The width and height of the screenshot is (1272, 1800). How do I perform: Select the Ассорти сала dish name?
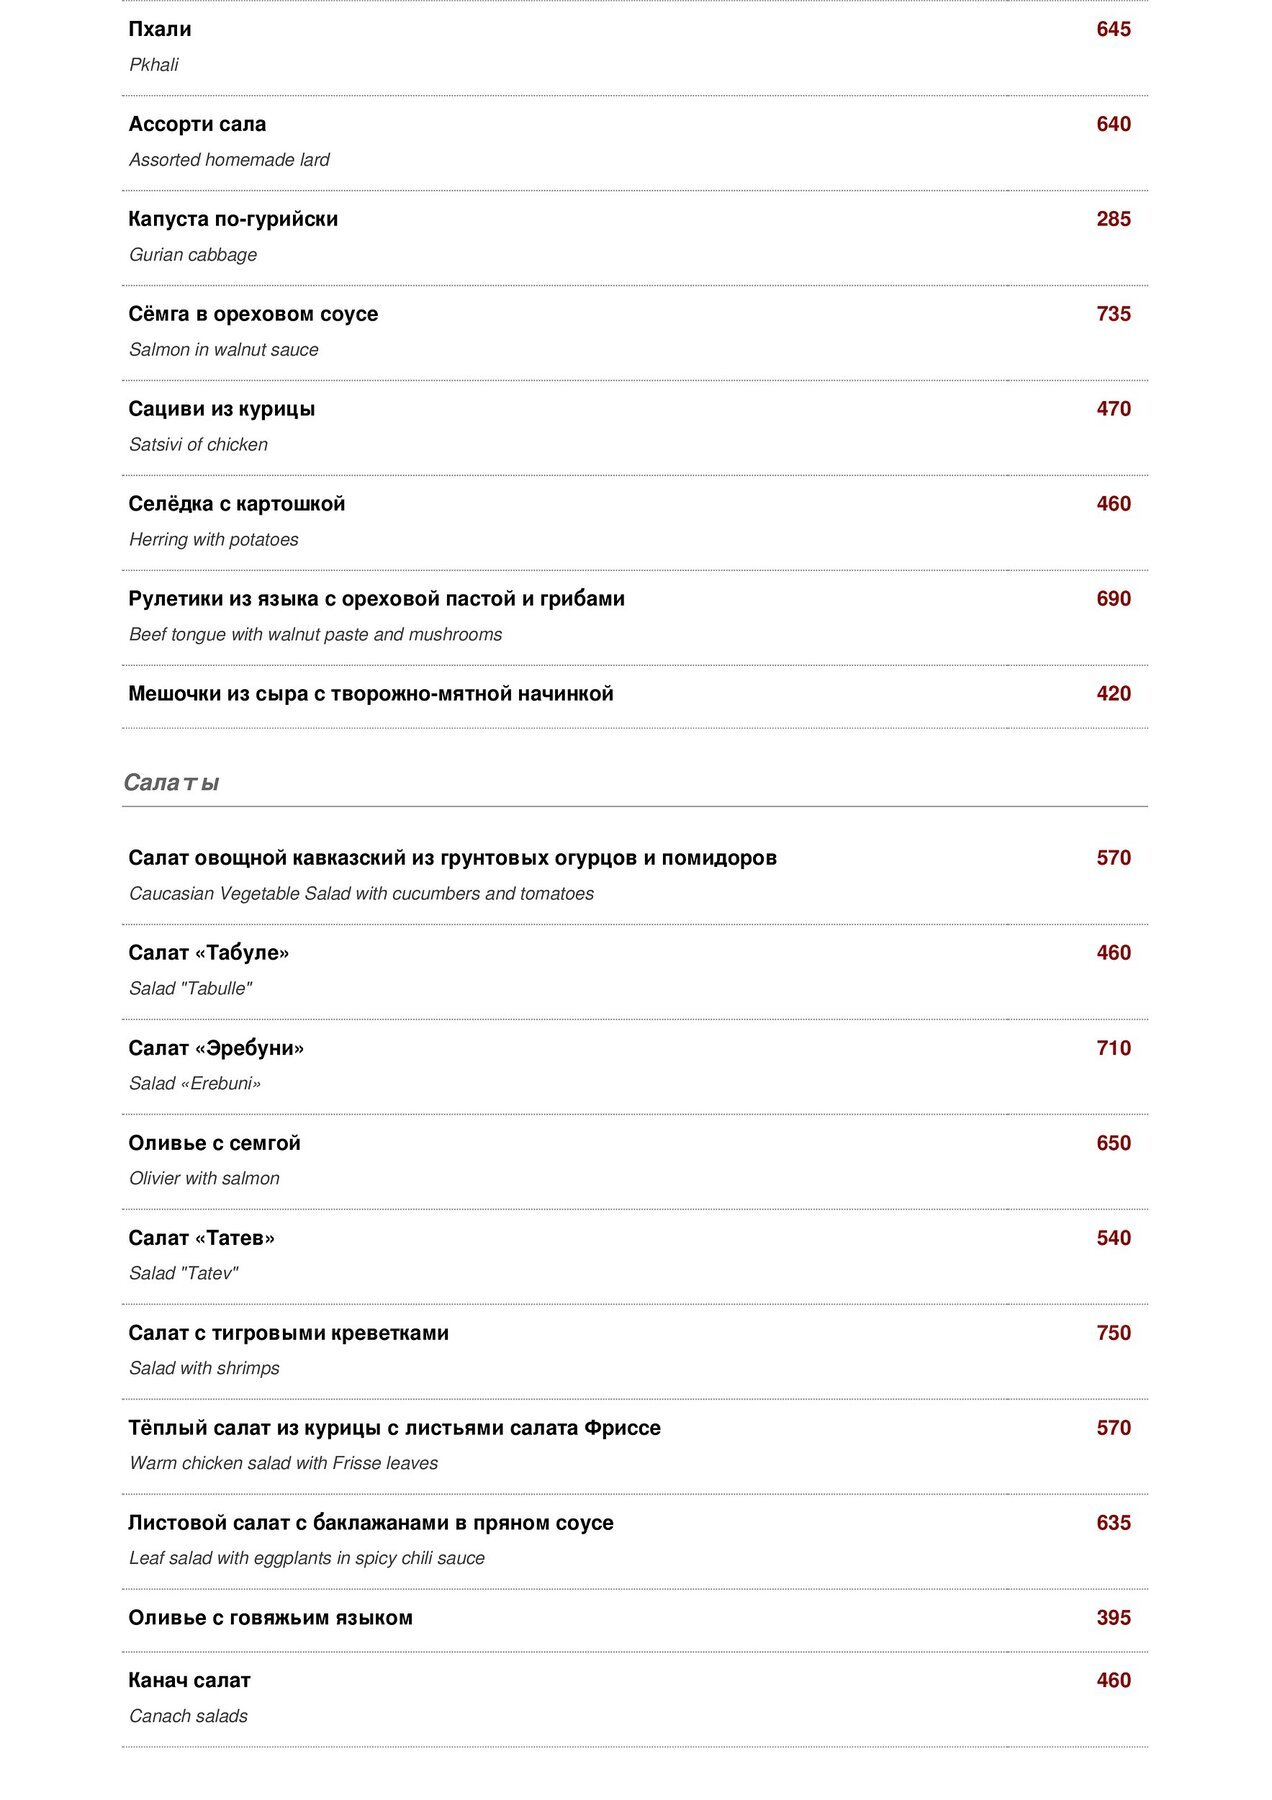(x=197, y=125)
